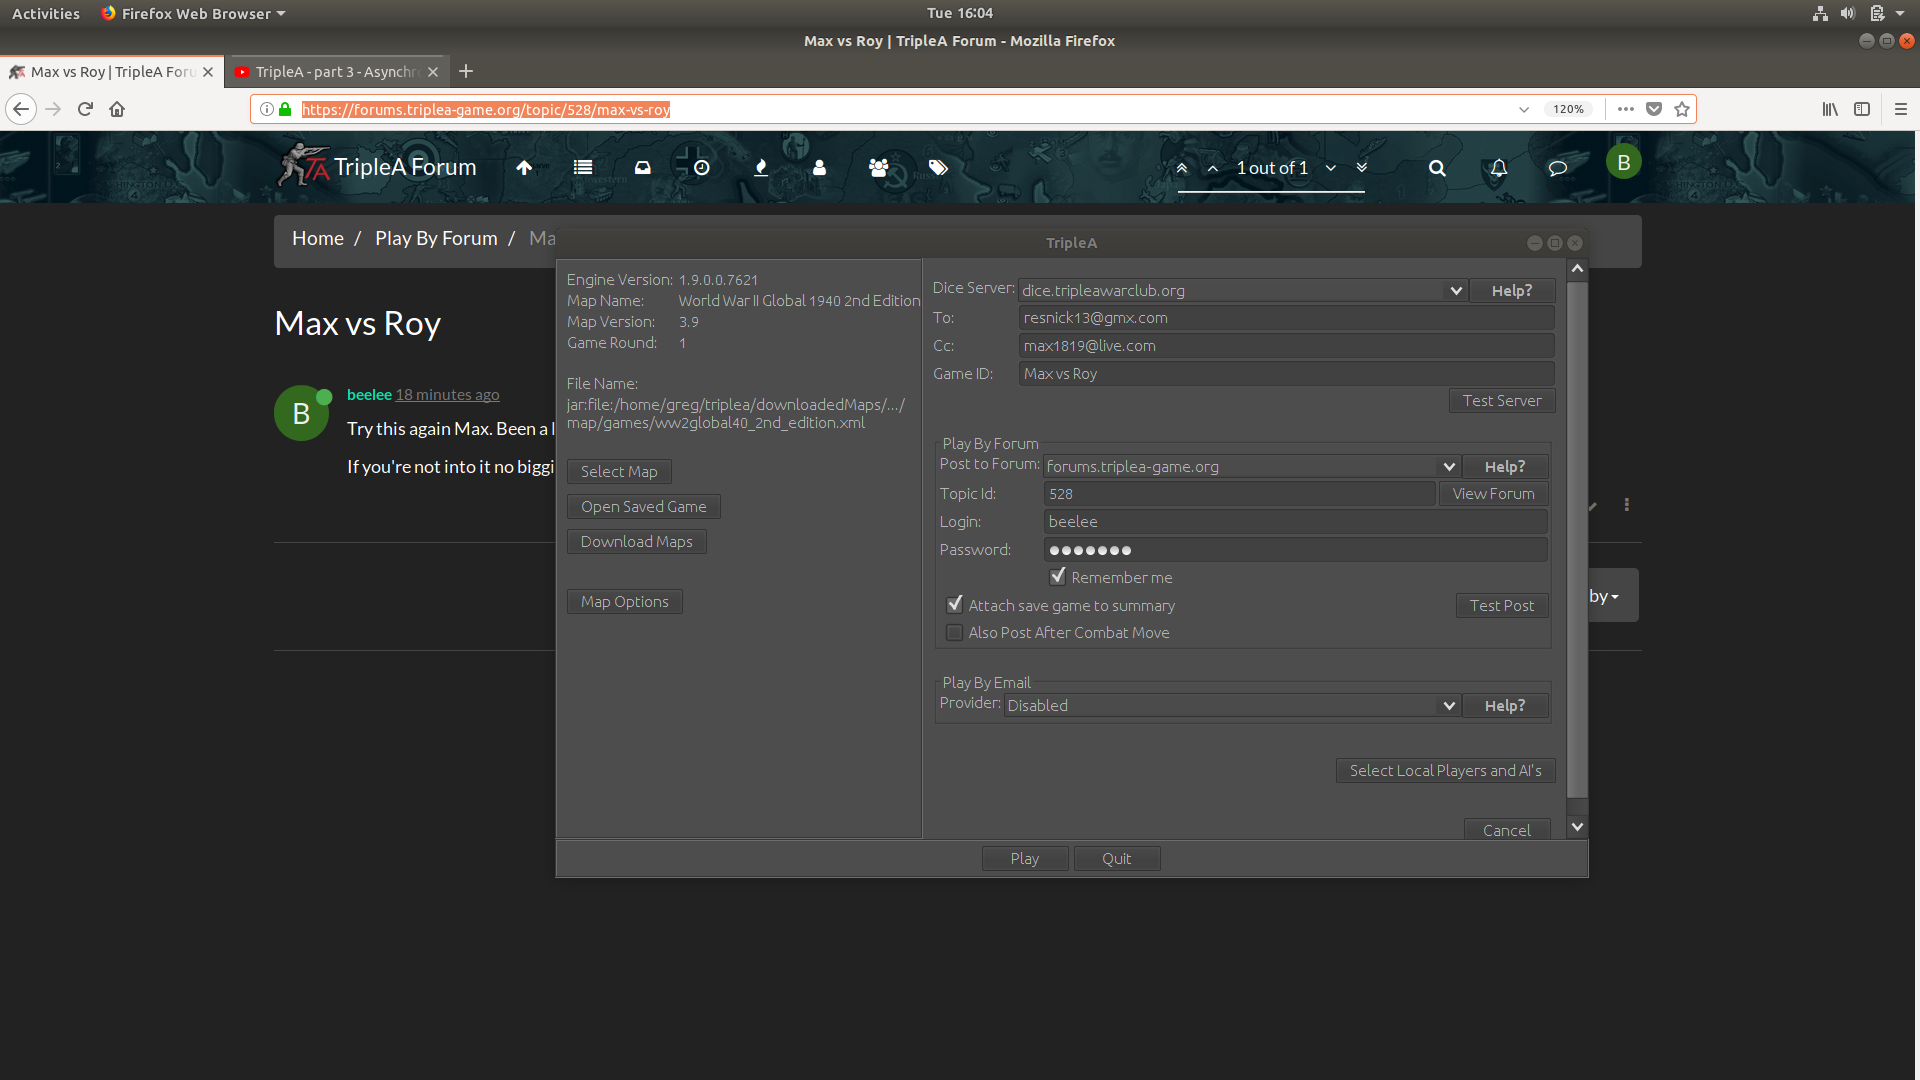1920x1080 pixels.
Task: Expand the Post to Forum dropdown
Action: (1449, 467)
